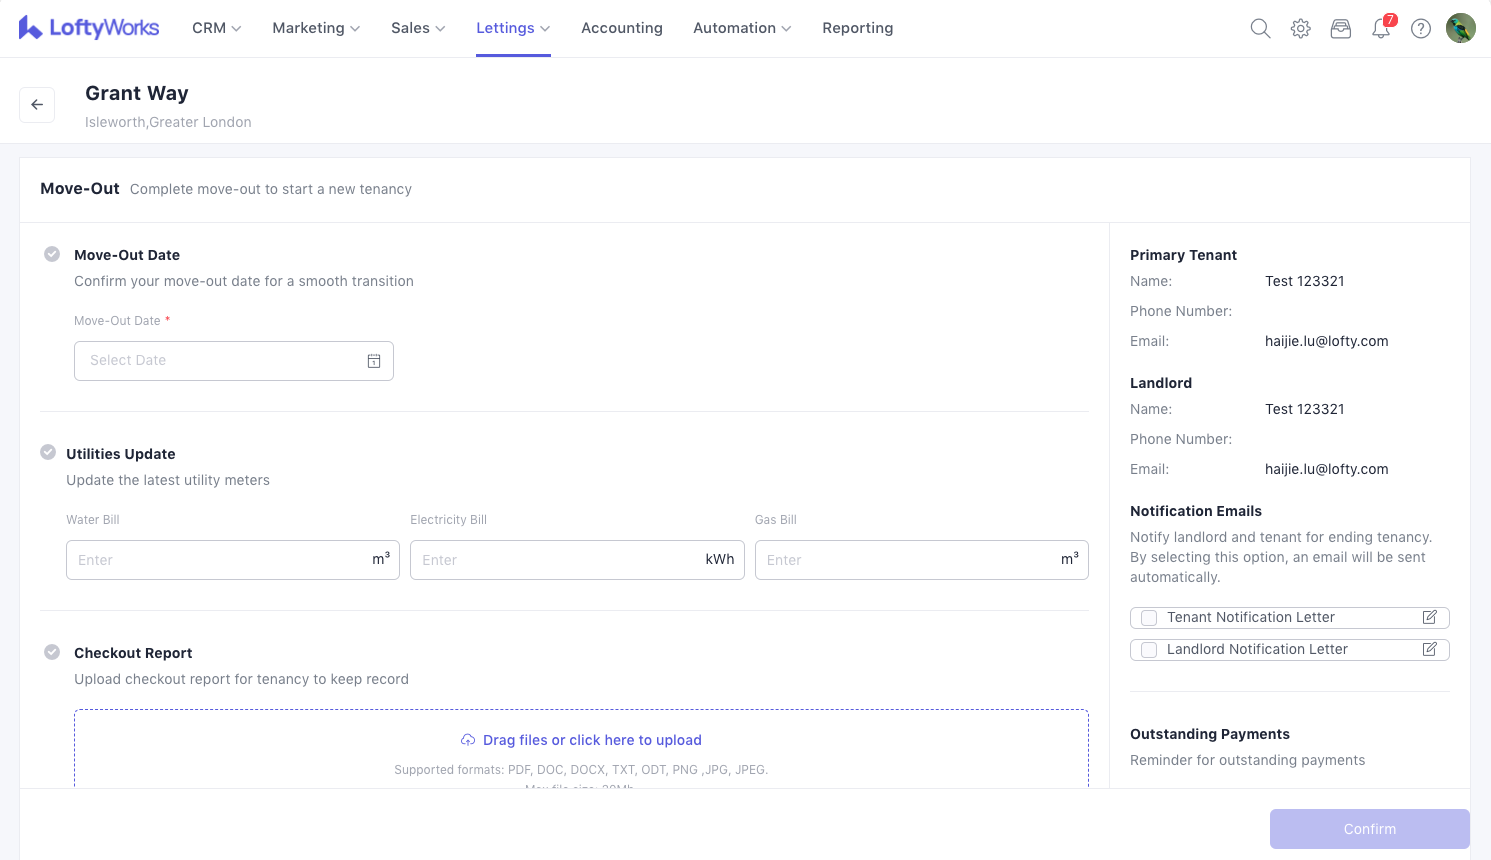This screenshot has height=860, width=1491.
Task: Open the inbox tray icon
Action: coord(1340,29)
